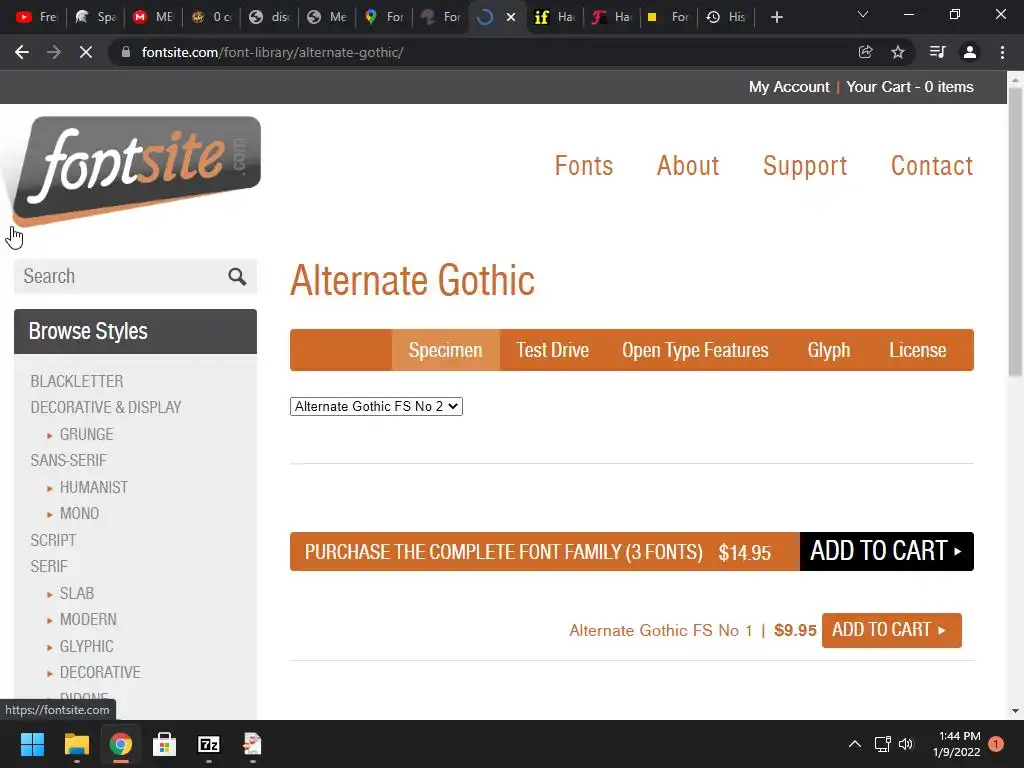Image resolution: width=1024 pixels, height=768 pixels.
Task: Click the Alternate Gothic FS No 1 link
Action: pos(661,630)
